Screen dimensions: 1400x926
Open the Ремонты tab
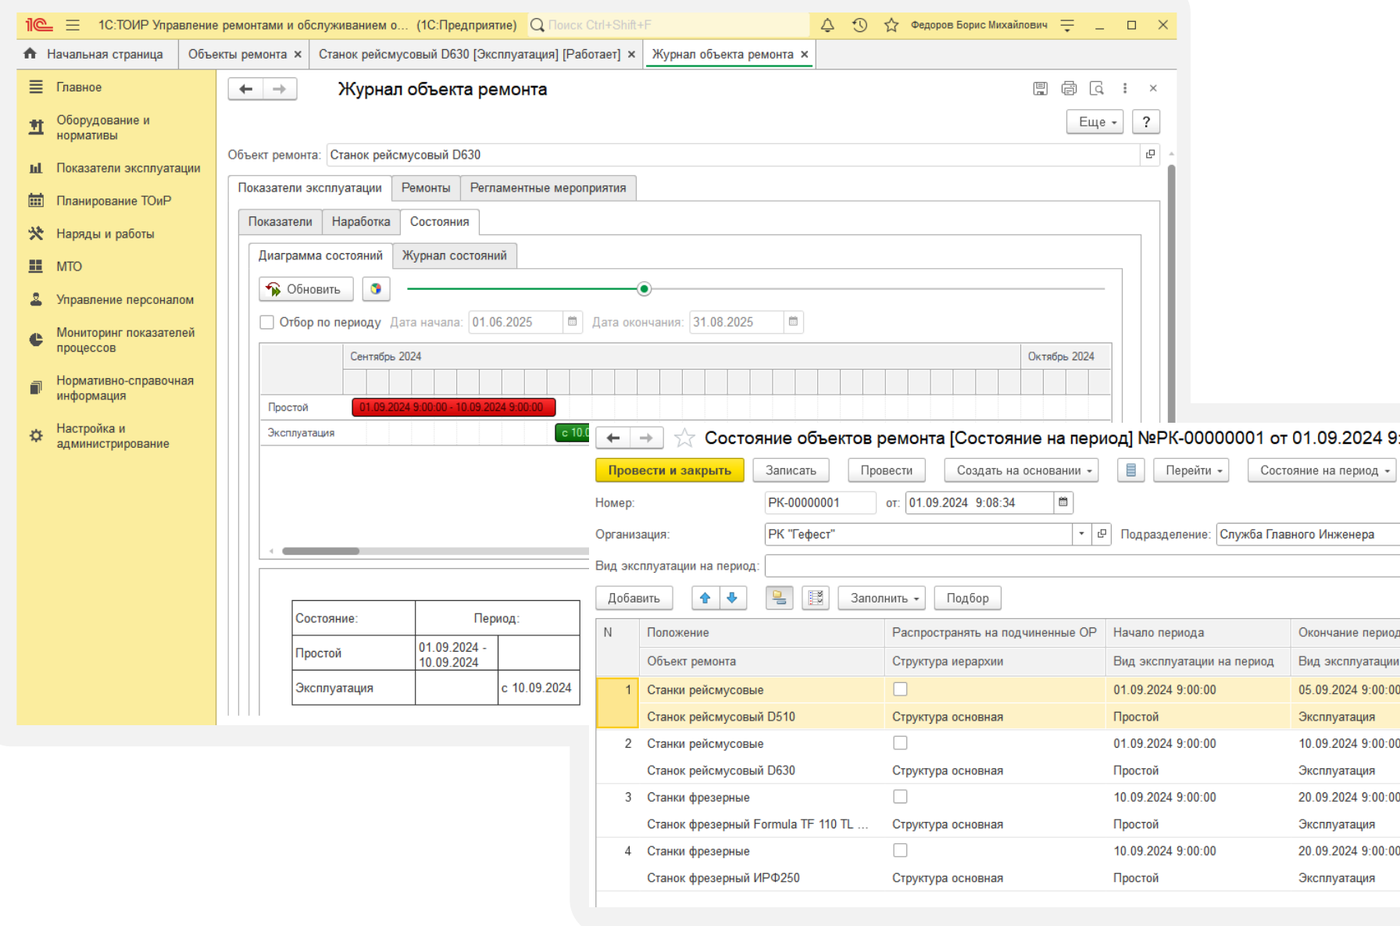click(426, 188)
